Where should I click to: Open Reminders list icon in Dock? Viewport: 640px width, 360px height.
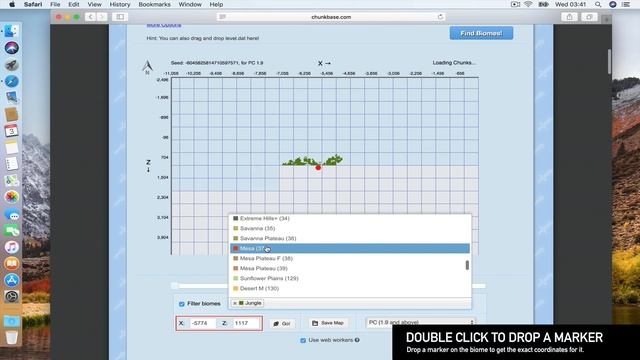(x=11, y=164)
